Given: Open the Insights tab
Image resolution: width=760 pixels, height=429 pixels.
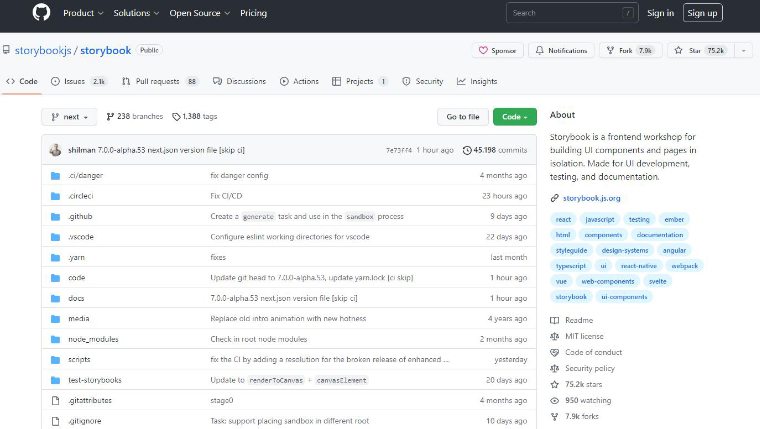Looking at the screenshot, I should (477, 81).
